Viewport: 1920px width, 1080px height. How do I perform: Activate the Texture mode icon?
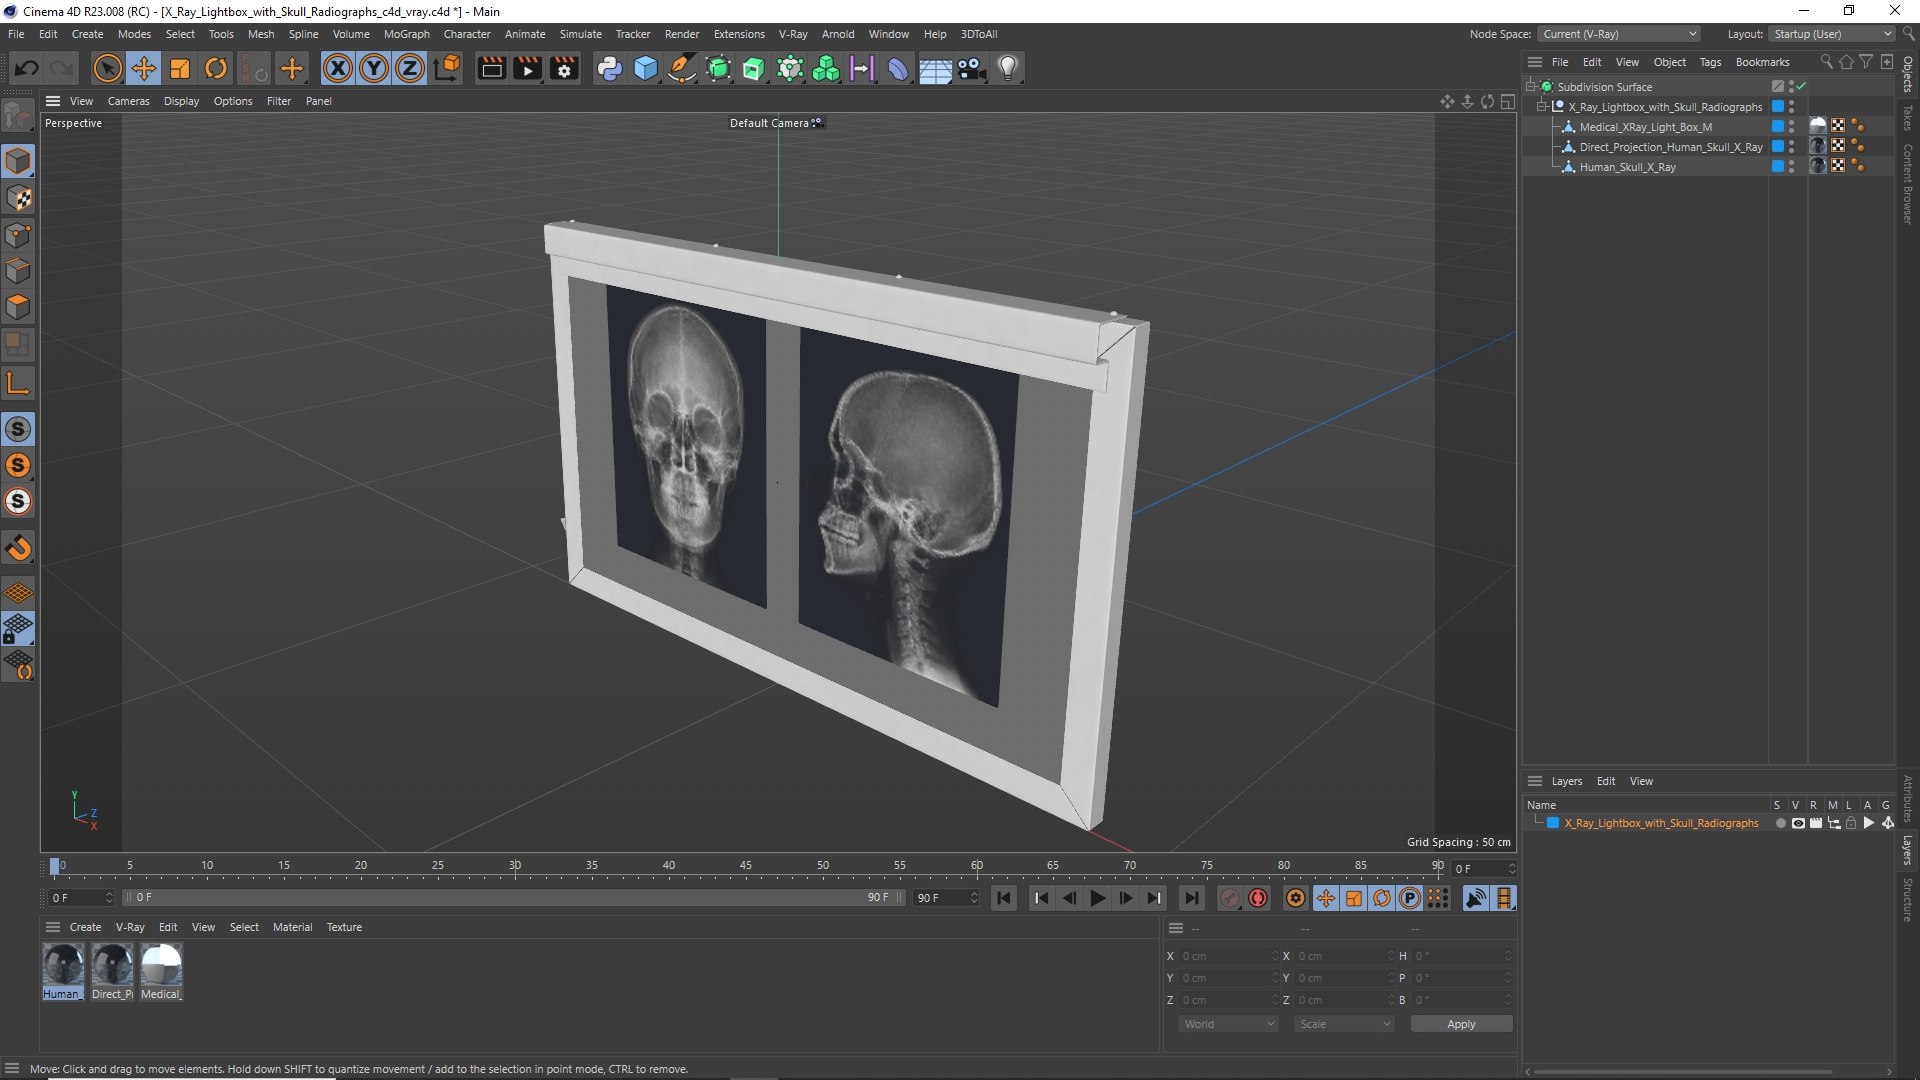coord(18,198)
